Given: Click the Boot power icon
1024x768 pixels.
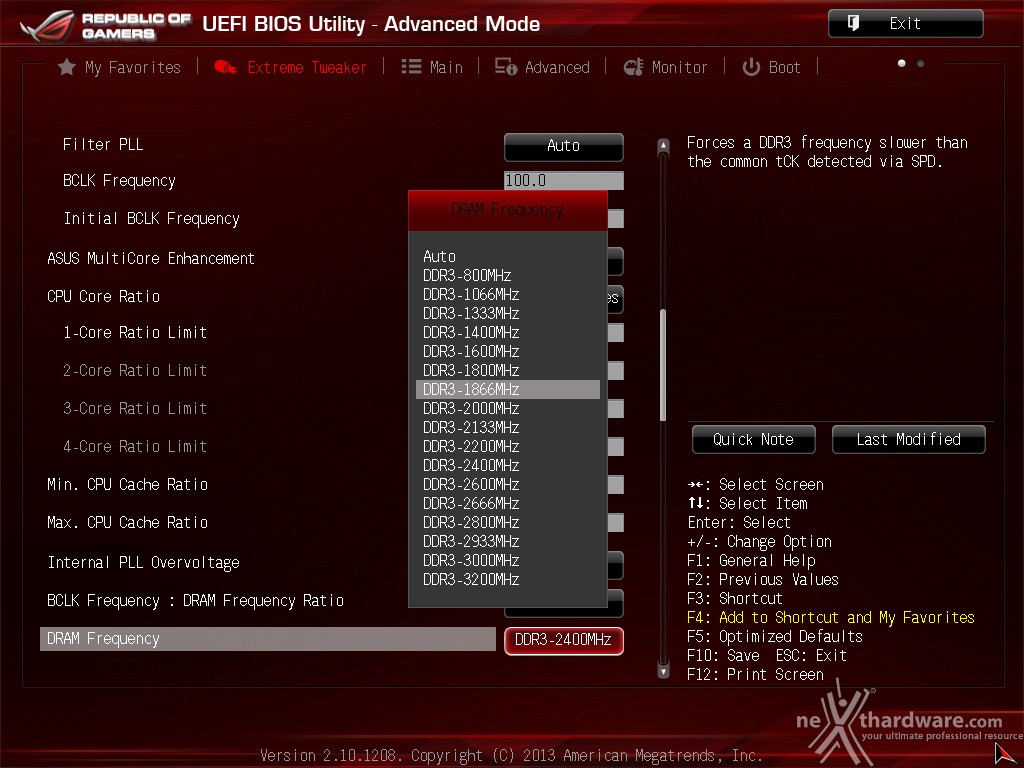Looking at the screenshot, I should click(x=751, y=67).
